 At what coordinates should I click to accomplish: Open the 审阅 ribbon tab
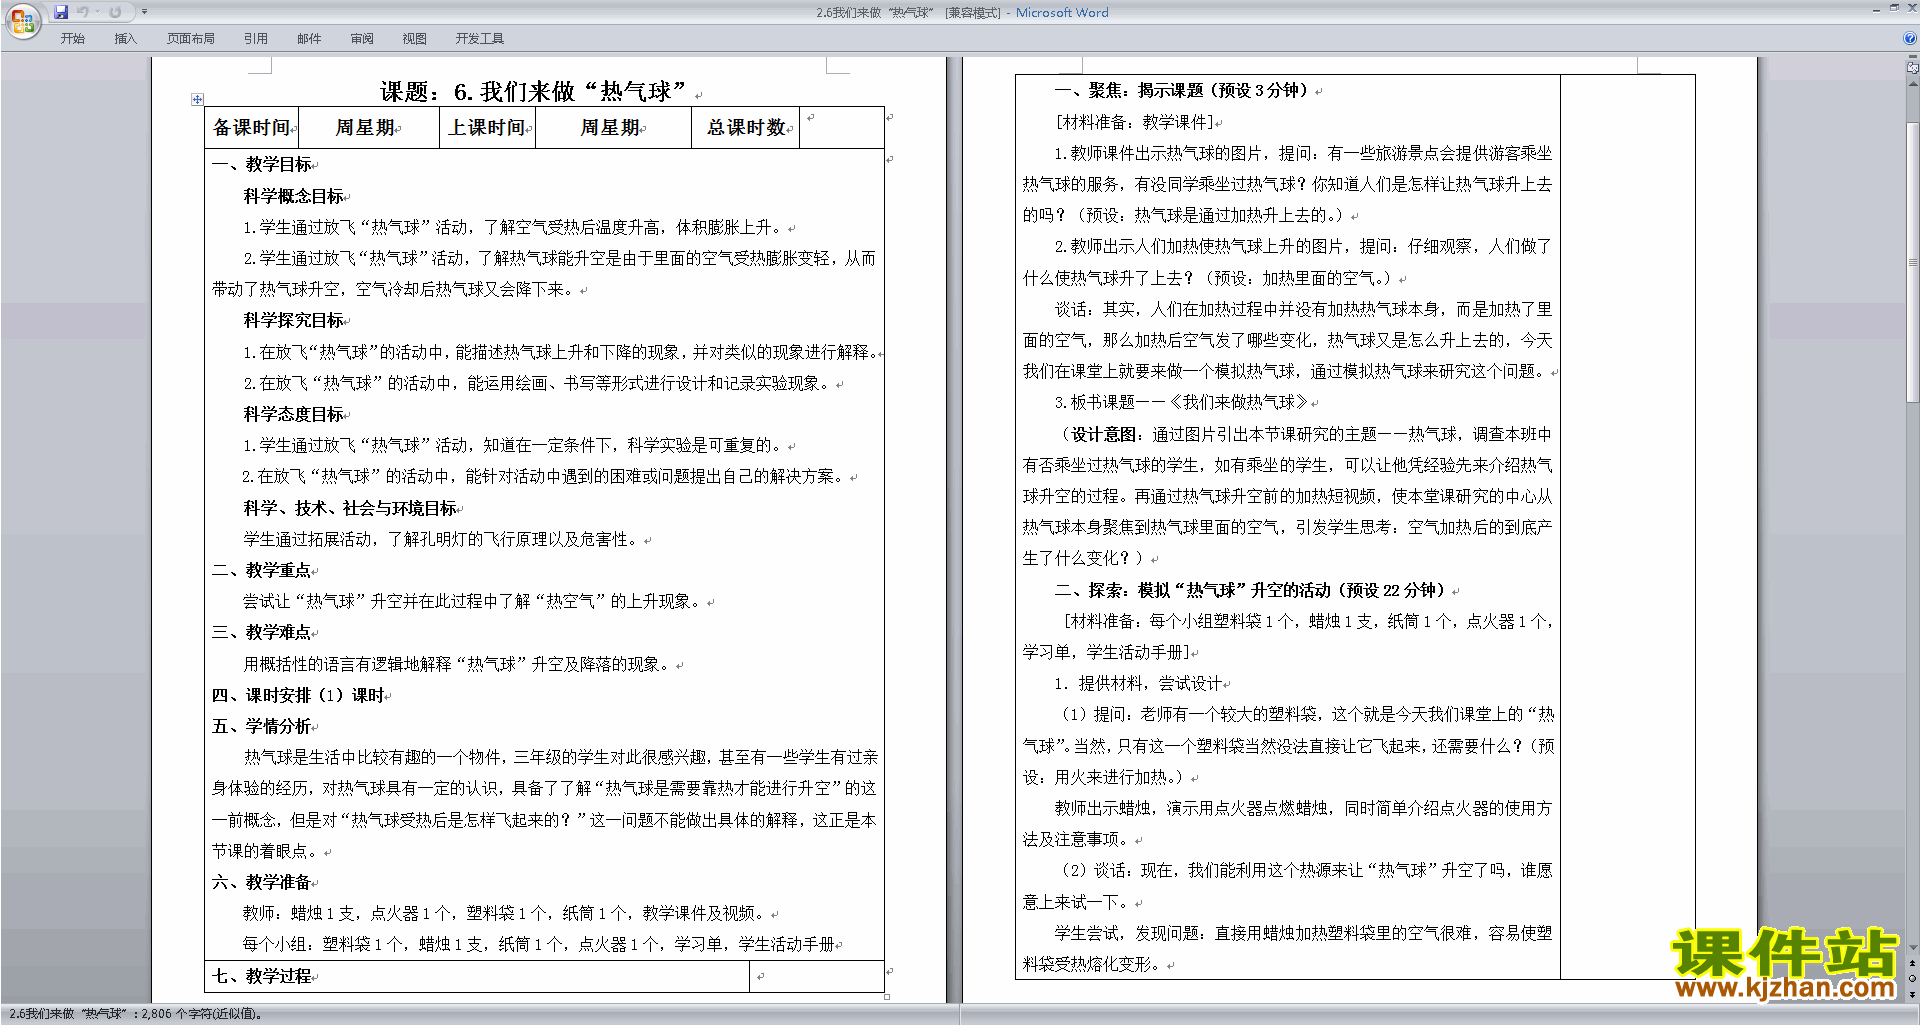click(x=362, y=39)
